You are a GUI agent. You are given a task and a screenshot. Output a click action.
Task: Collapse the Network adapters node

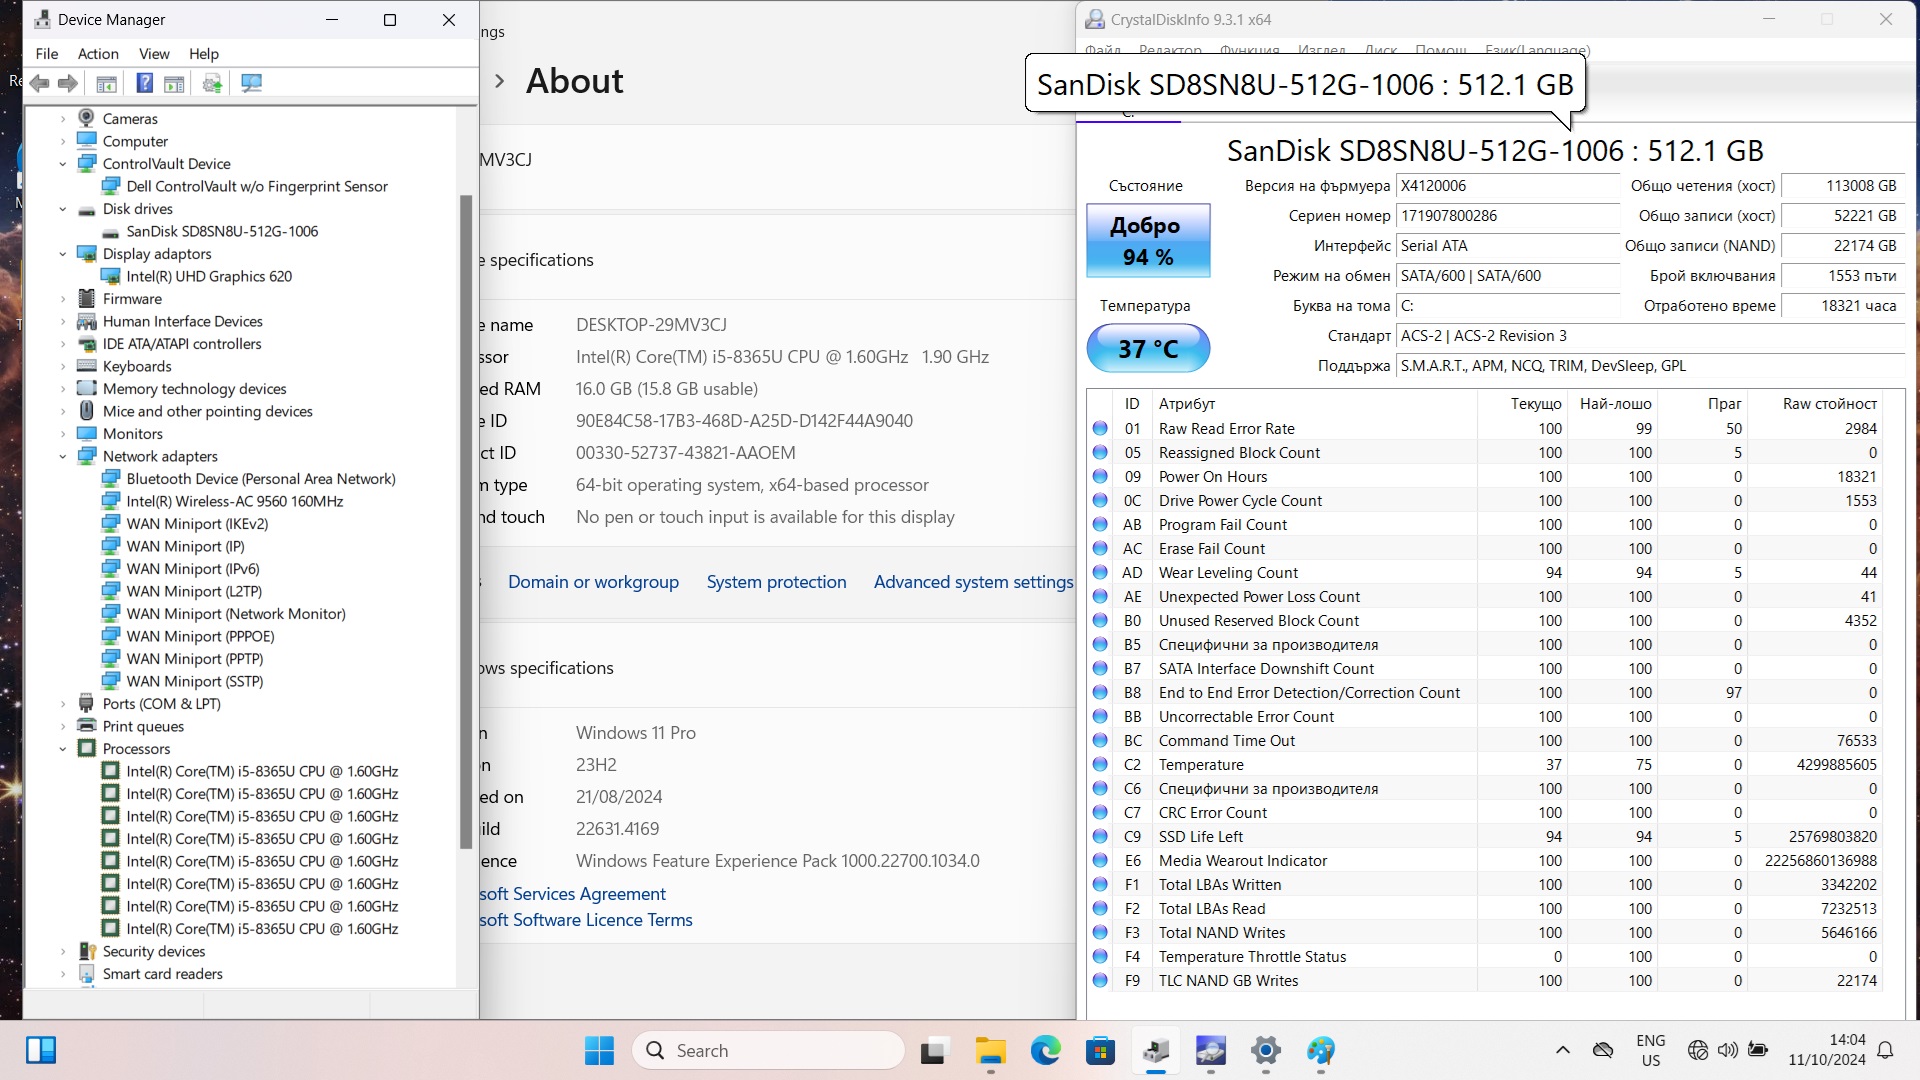click(63, 456)
